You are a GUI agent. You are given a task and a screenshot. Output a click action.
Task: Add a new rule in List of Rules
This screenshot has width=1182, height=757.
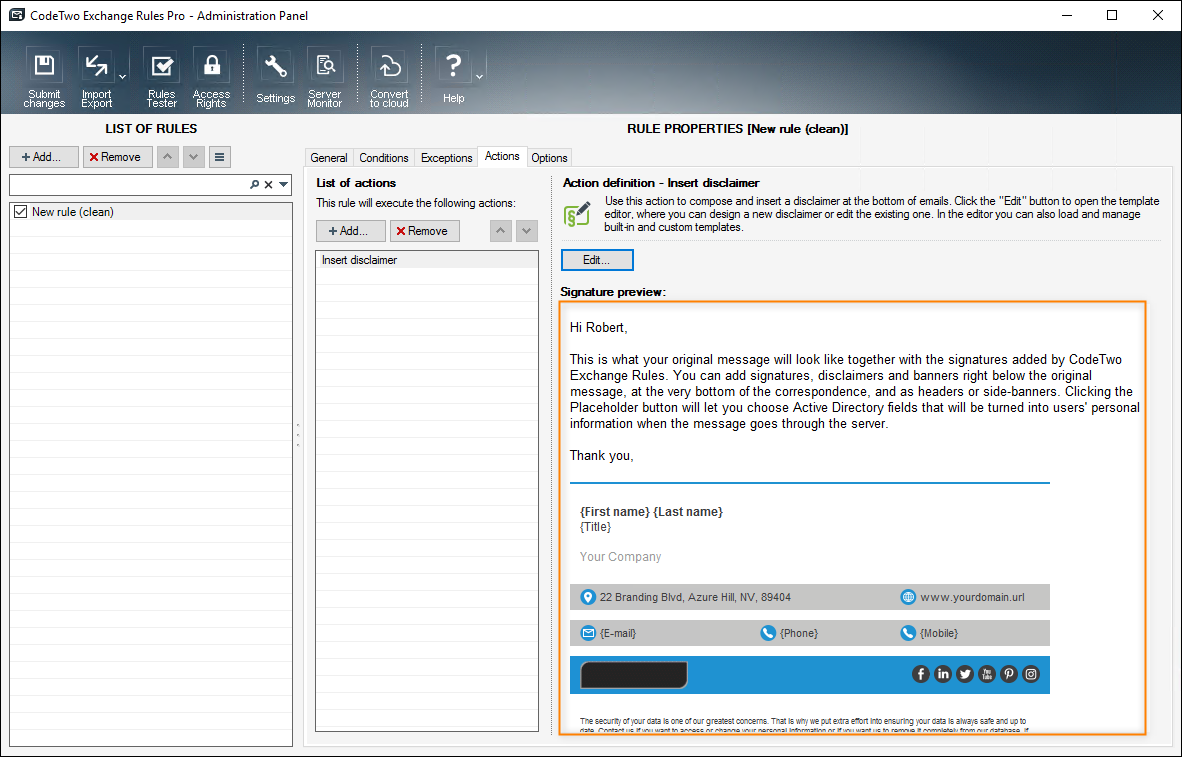(x=44, y=157)
